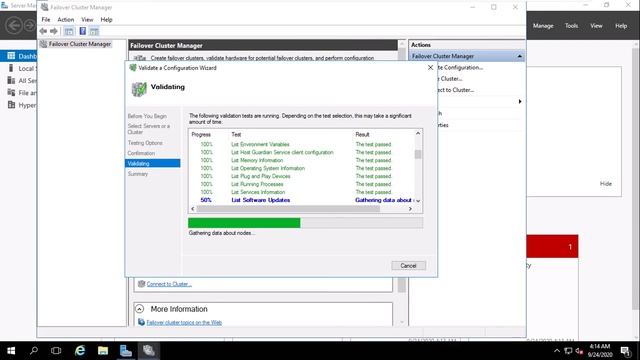Click the test list vertical scrollbar thumb
This screenshot has width=640, height=360.
418,154
